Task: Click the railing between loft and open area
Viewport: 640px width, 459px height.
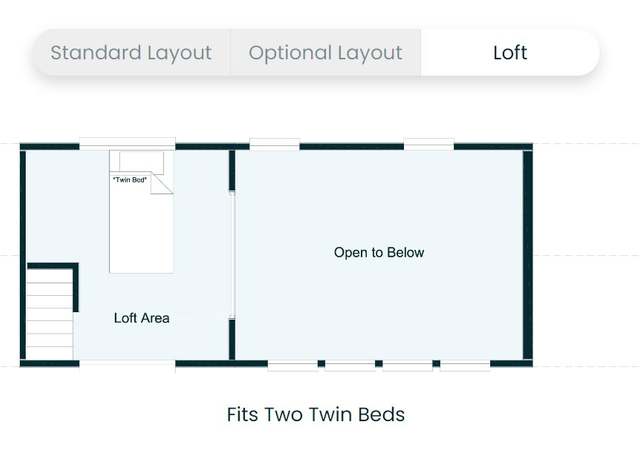Action: point(232,255)
